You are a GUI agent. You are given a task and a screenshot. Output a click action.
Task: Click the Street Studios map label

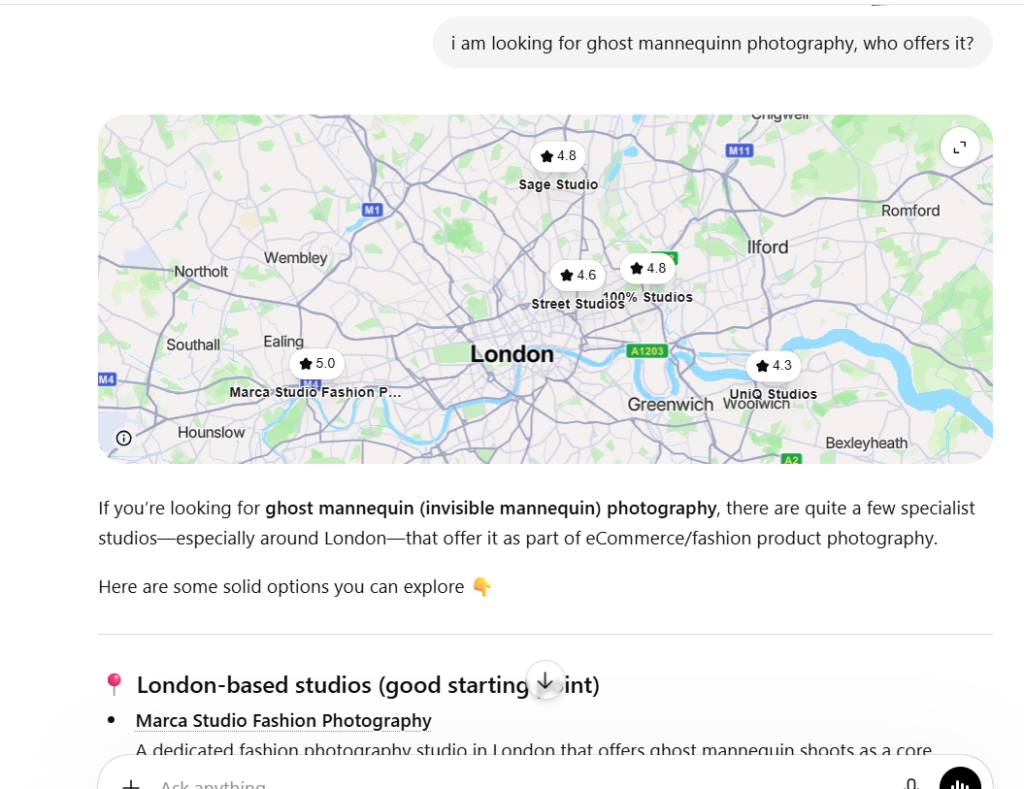578,304
